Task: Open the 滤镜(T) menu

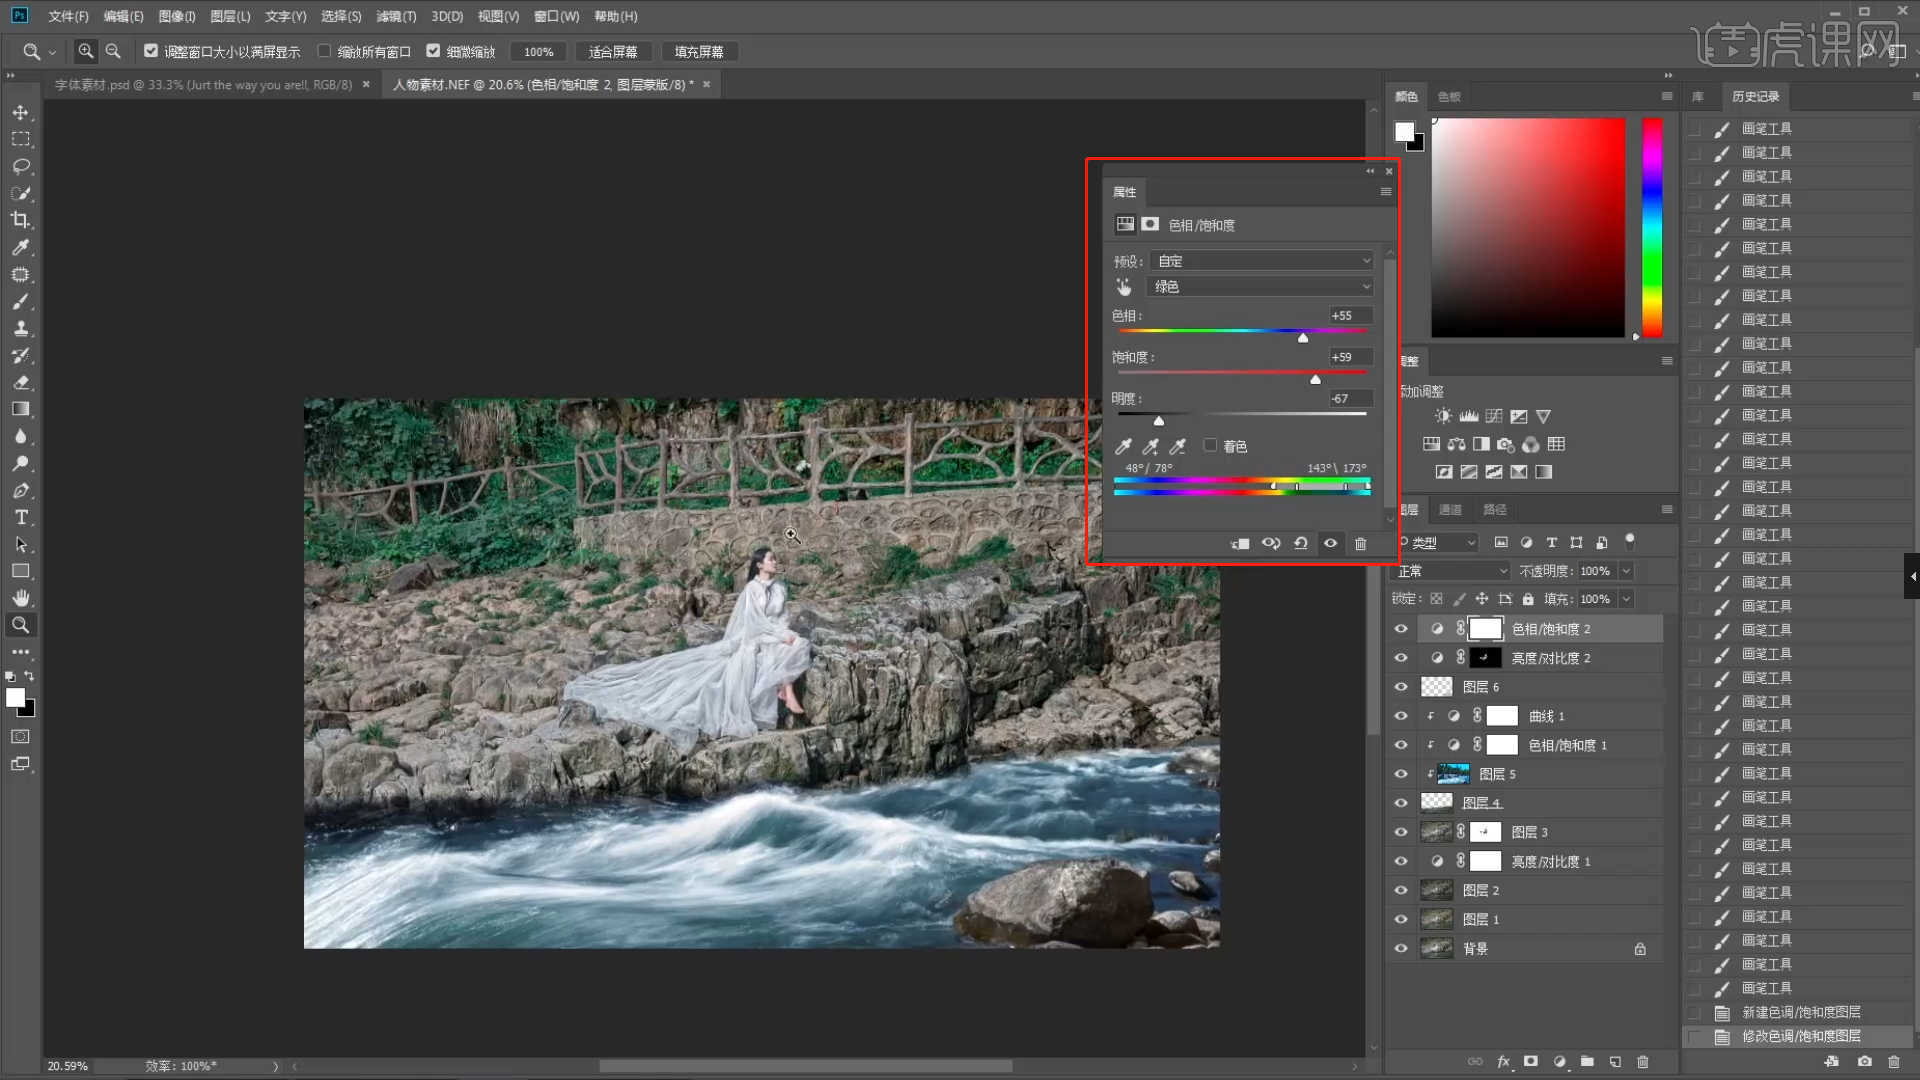Action: [x=395, y=16]
